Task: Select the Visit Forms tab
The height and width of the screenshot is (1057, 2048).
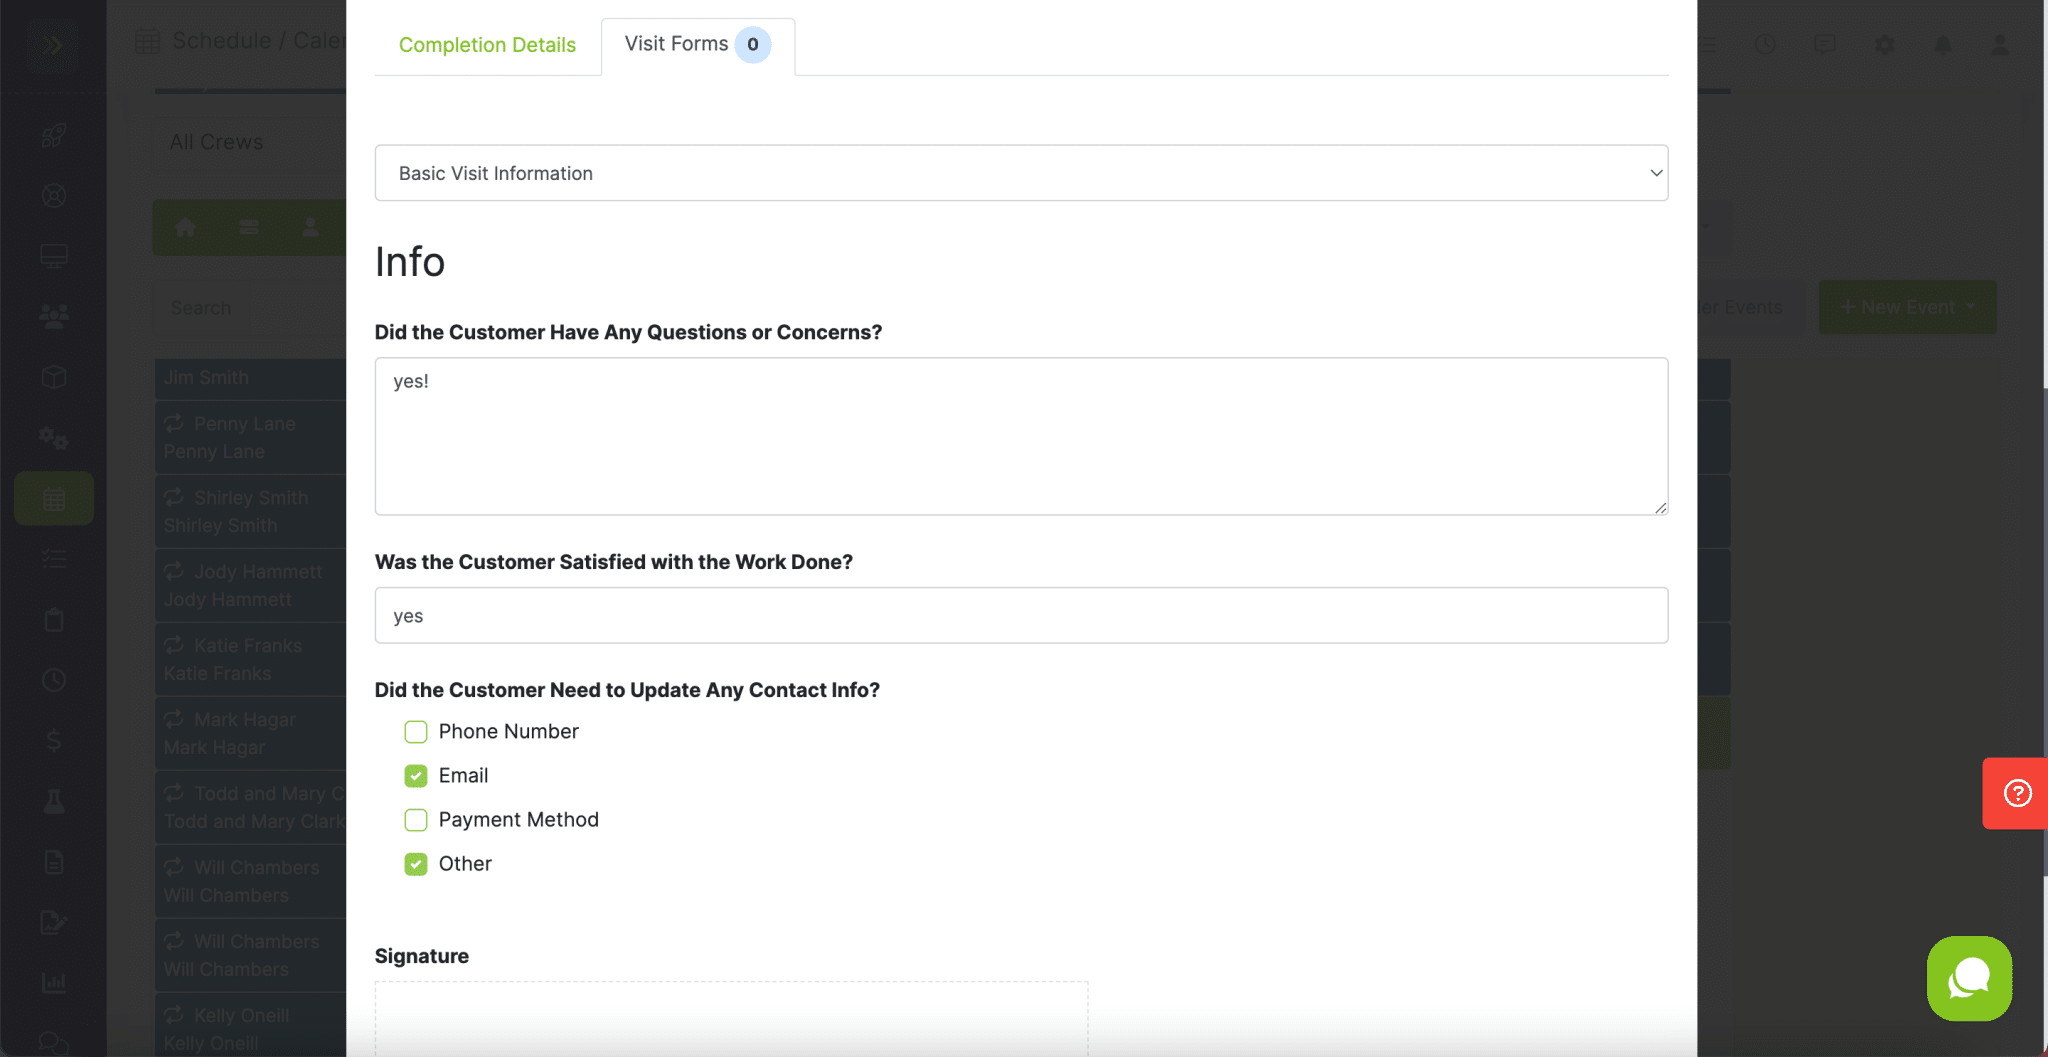Action: [x=696, y=44]
